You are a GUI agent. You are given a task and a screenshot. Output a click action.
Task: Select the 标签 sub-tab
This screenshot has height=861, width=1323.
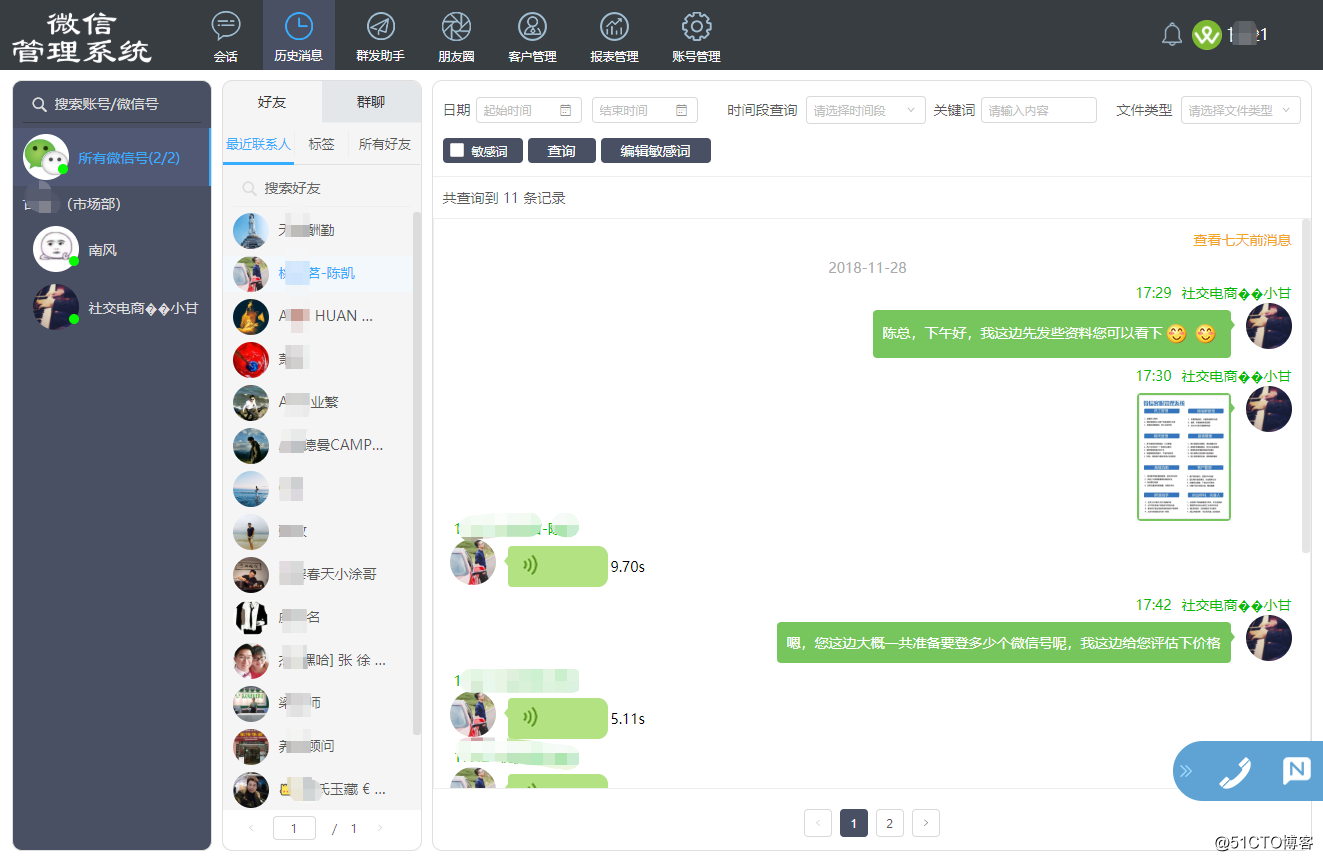[x=321, y=144]
